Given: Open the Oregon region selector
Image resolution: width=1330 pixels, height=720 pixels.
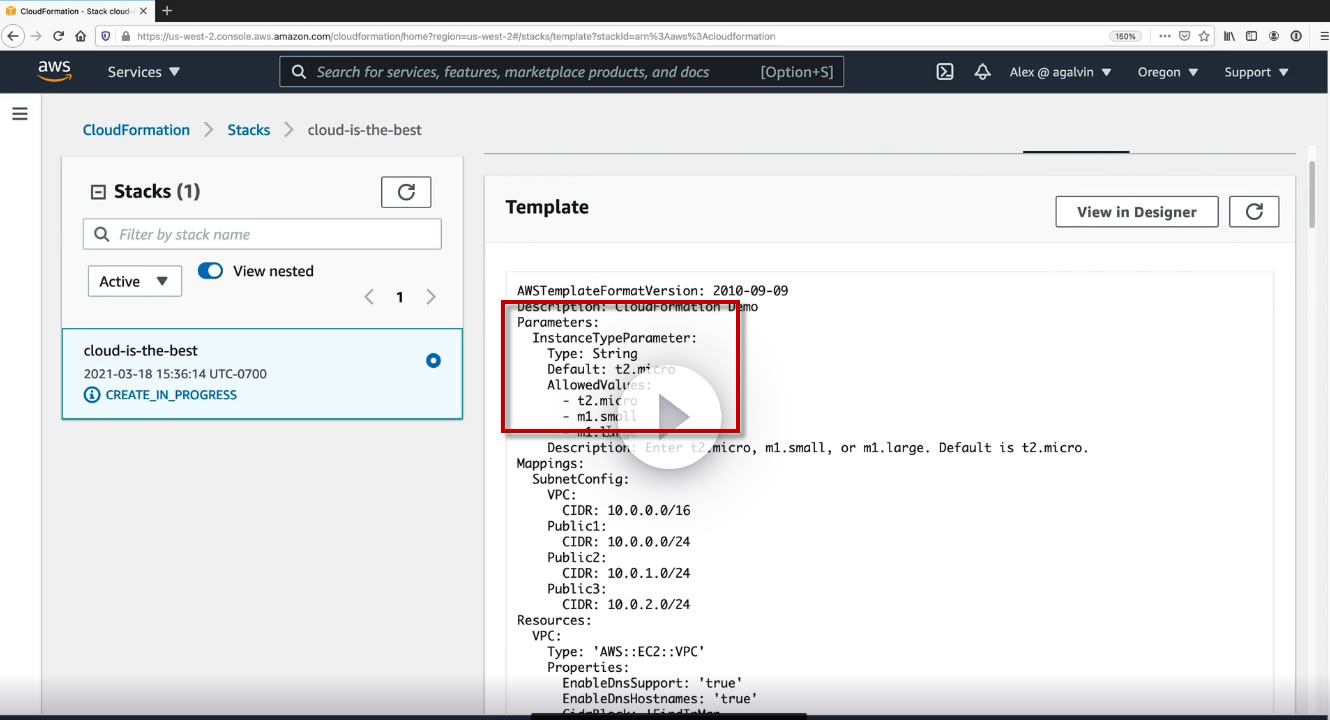Looking at the screenshot, I should tap(1168, 72).
